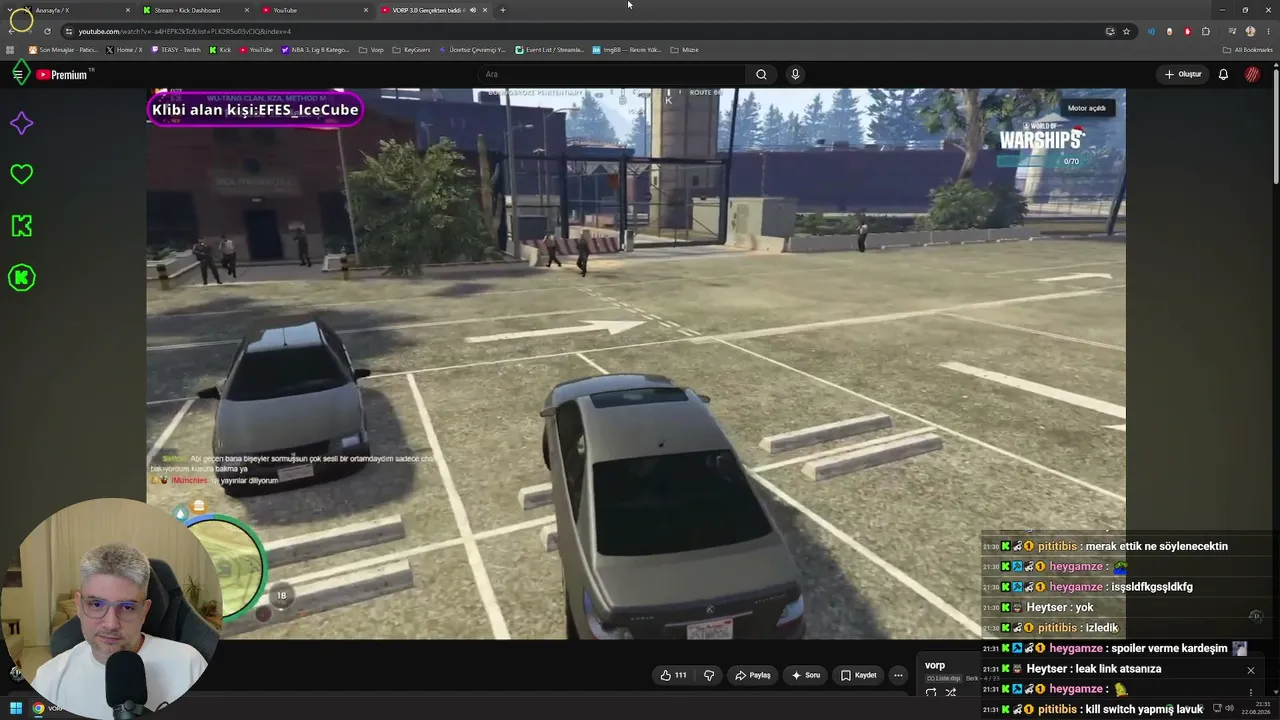Open the TEASY - Twitch bookmark

pyautogui.click(x=176, y=49)
